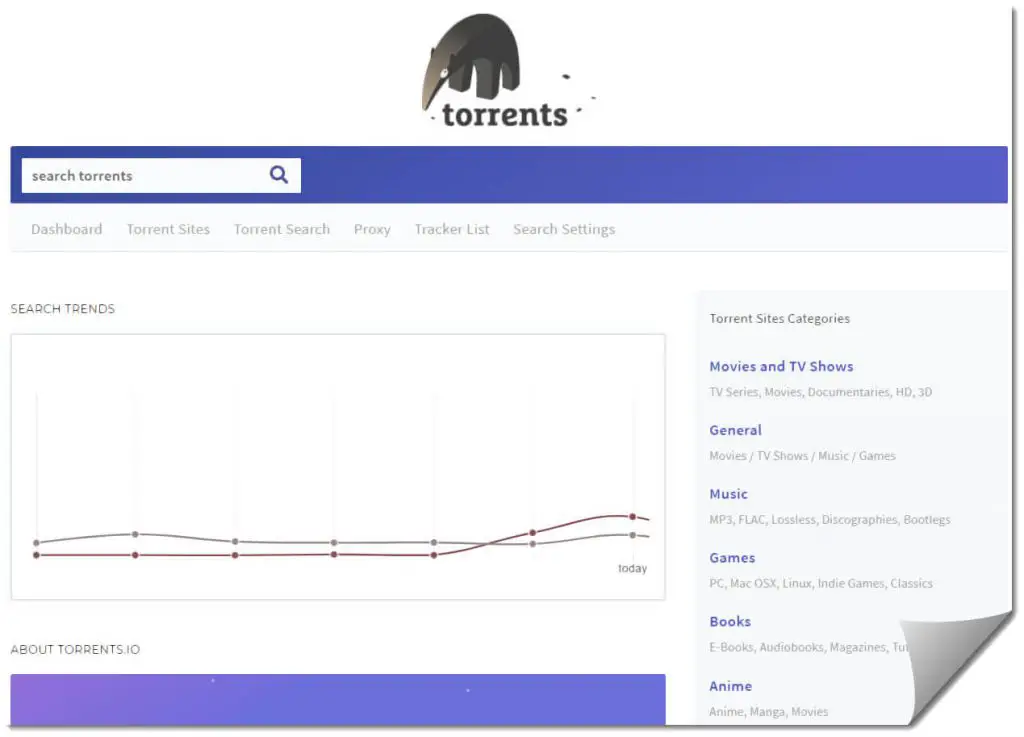View the Games category
This screenshot has height=737, width=1024.
[x=732, y=558]
